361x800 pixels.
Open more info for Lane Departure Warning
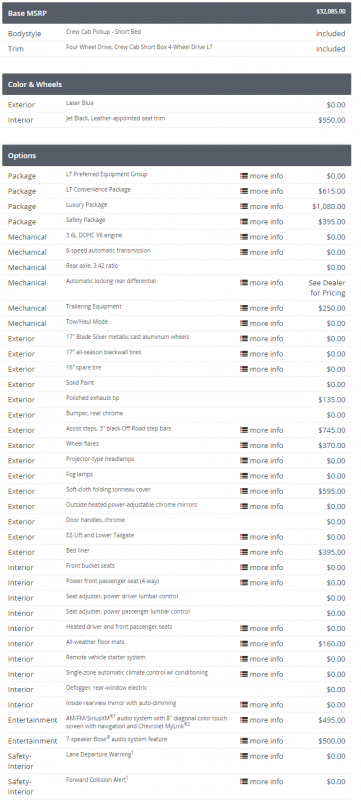point(262,756)
